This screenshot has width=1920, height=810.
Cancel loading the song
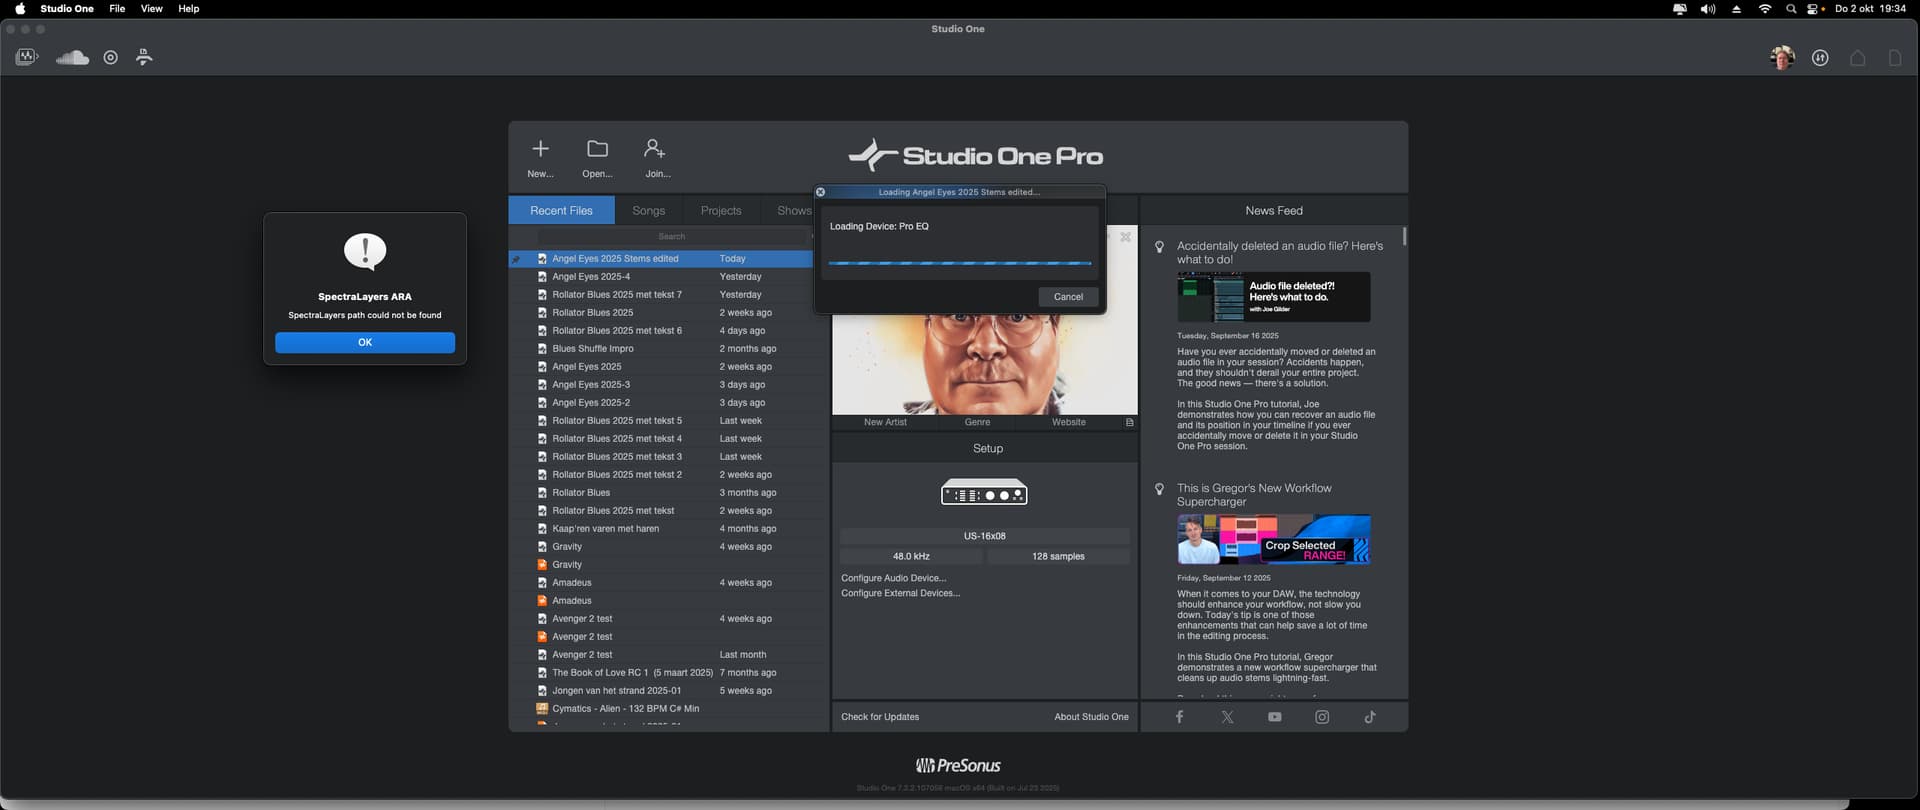1068,297
